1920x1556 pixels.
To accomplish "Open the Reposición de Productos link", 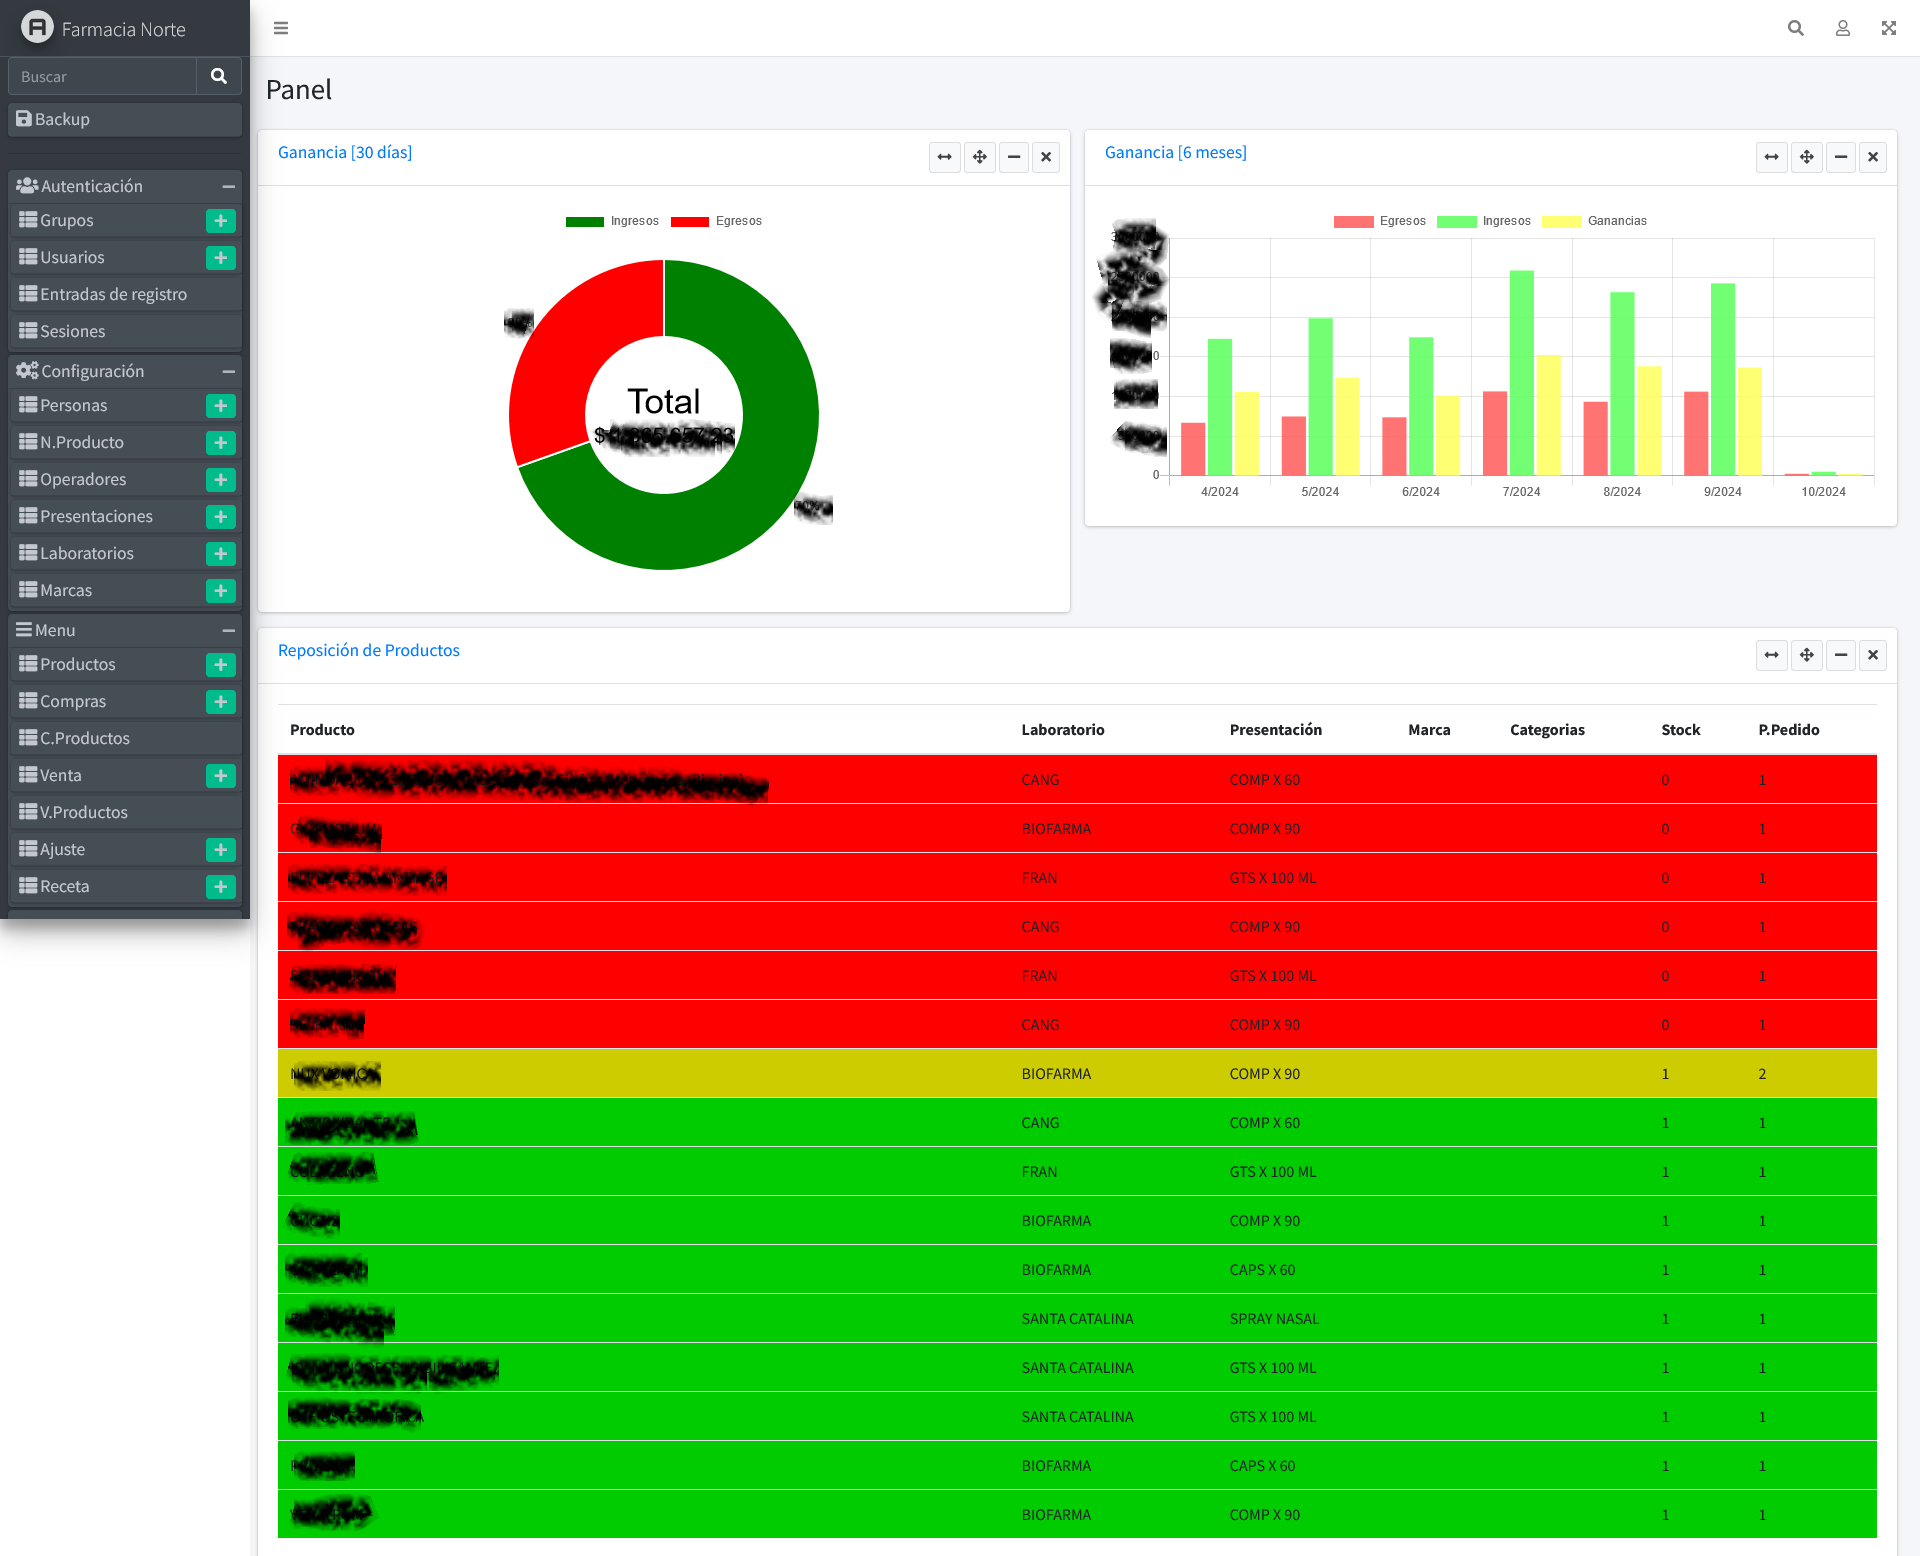I will coord(368,650).
